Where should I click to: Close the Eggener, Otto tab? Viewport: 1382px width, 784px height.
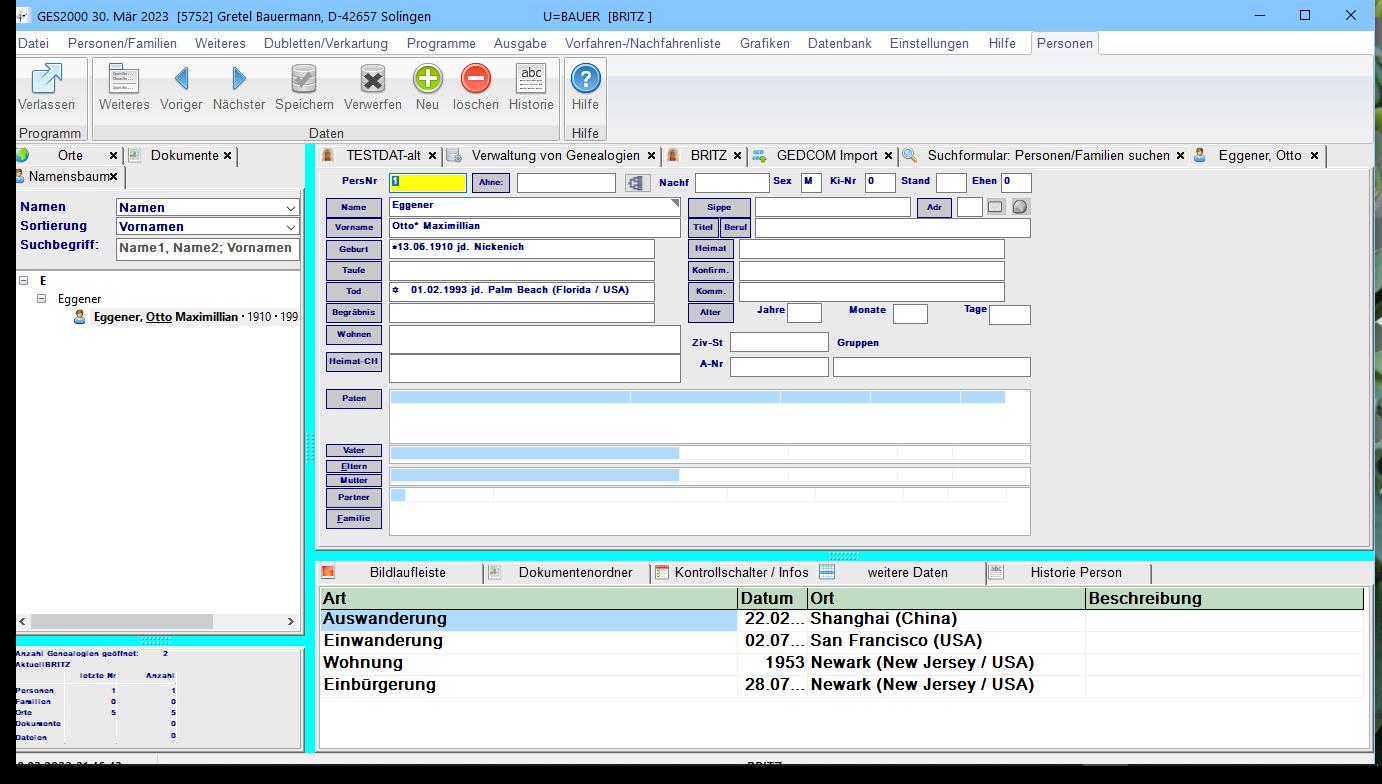[x=1314, y=156]
